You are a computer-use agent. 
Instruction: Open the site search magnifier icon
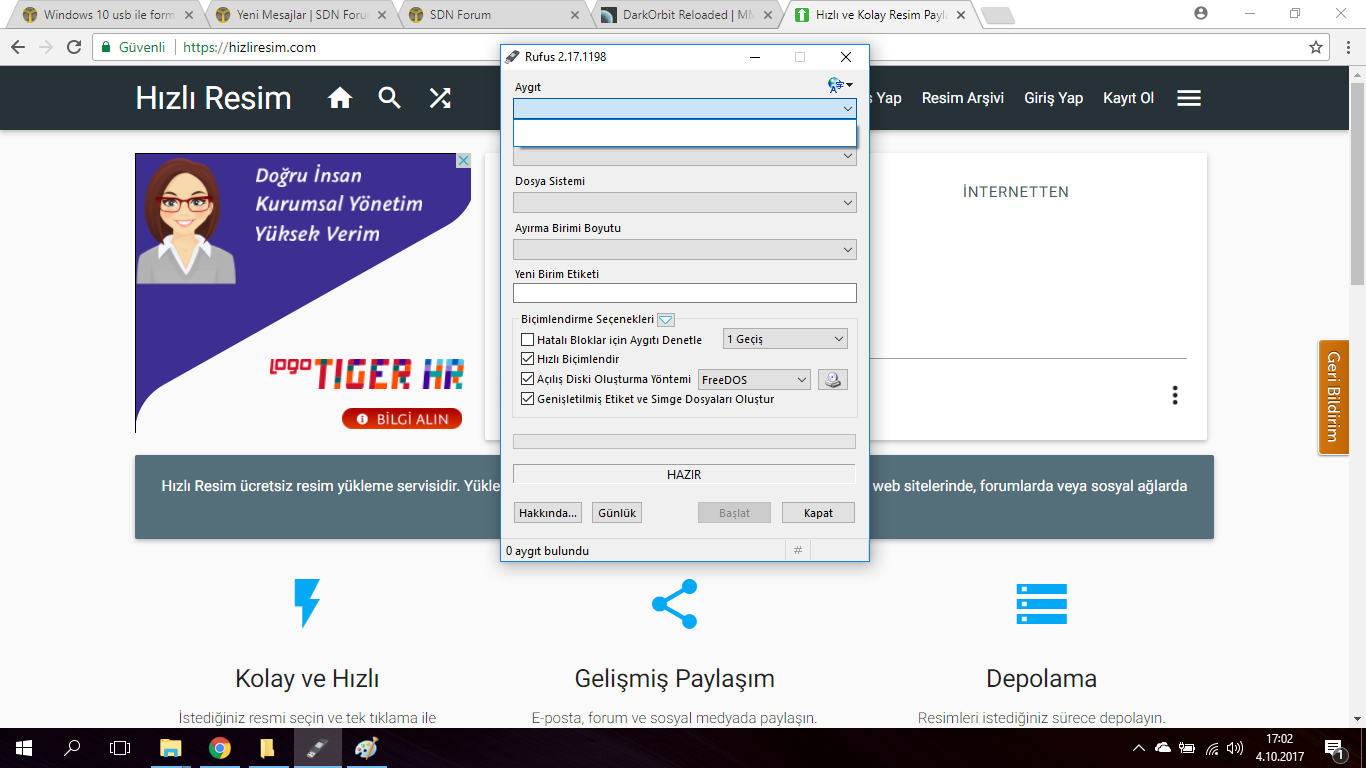pyautogui.click(x=389, y=98)
